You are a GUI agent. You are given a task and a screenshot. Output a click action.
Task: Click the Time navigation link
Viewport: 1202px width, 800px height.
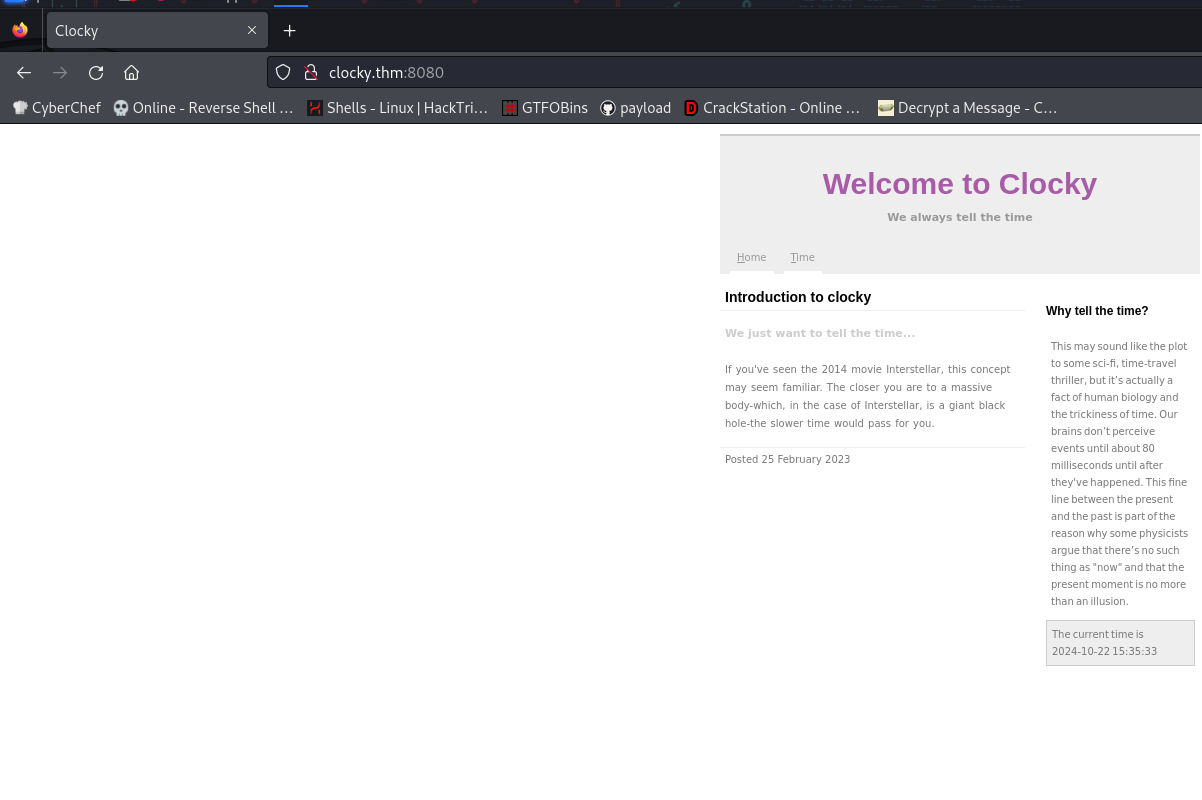pos(802,258)
